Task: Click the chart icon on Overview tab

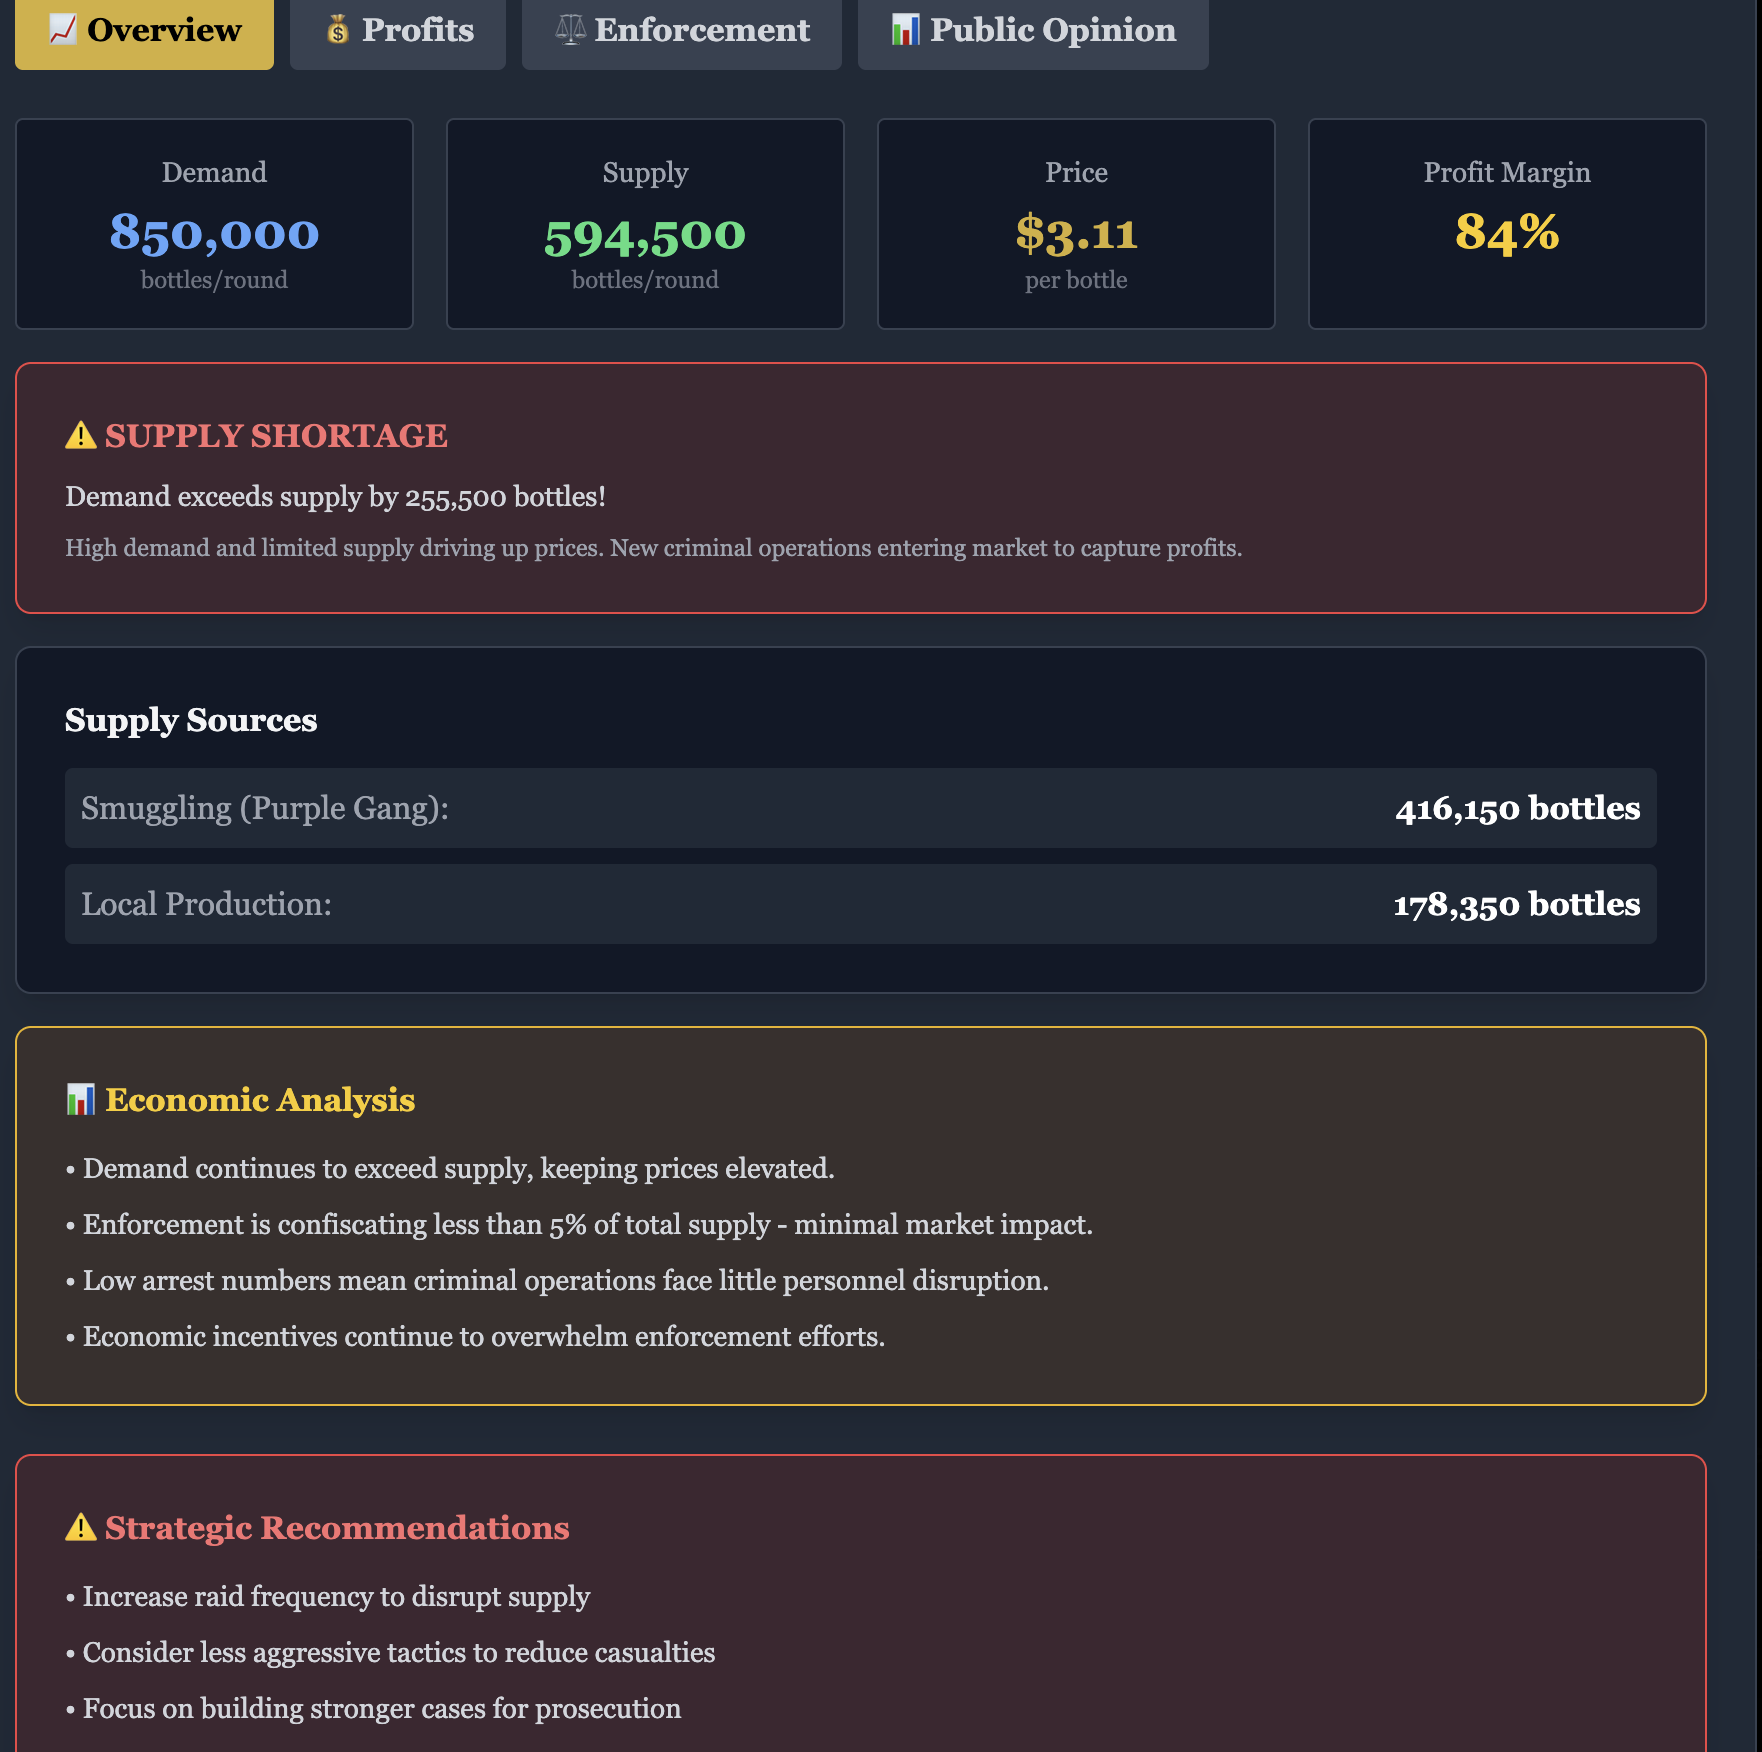Action: tap(63, 30)
